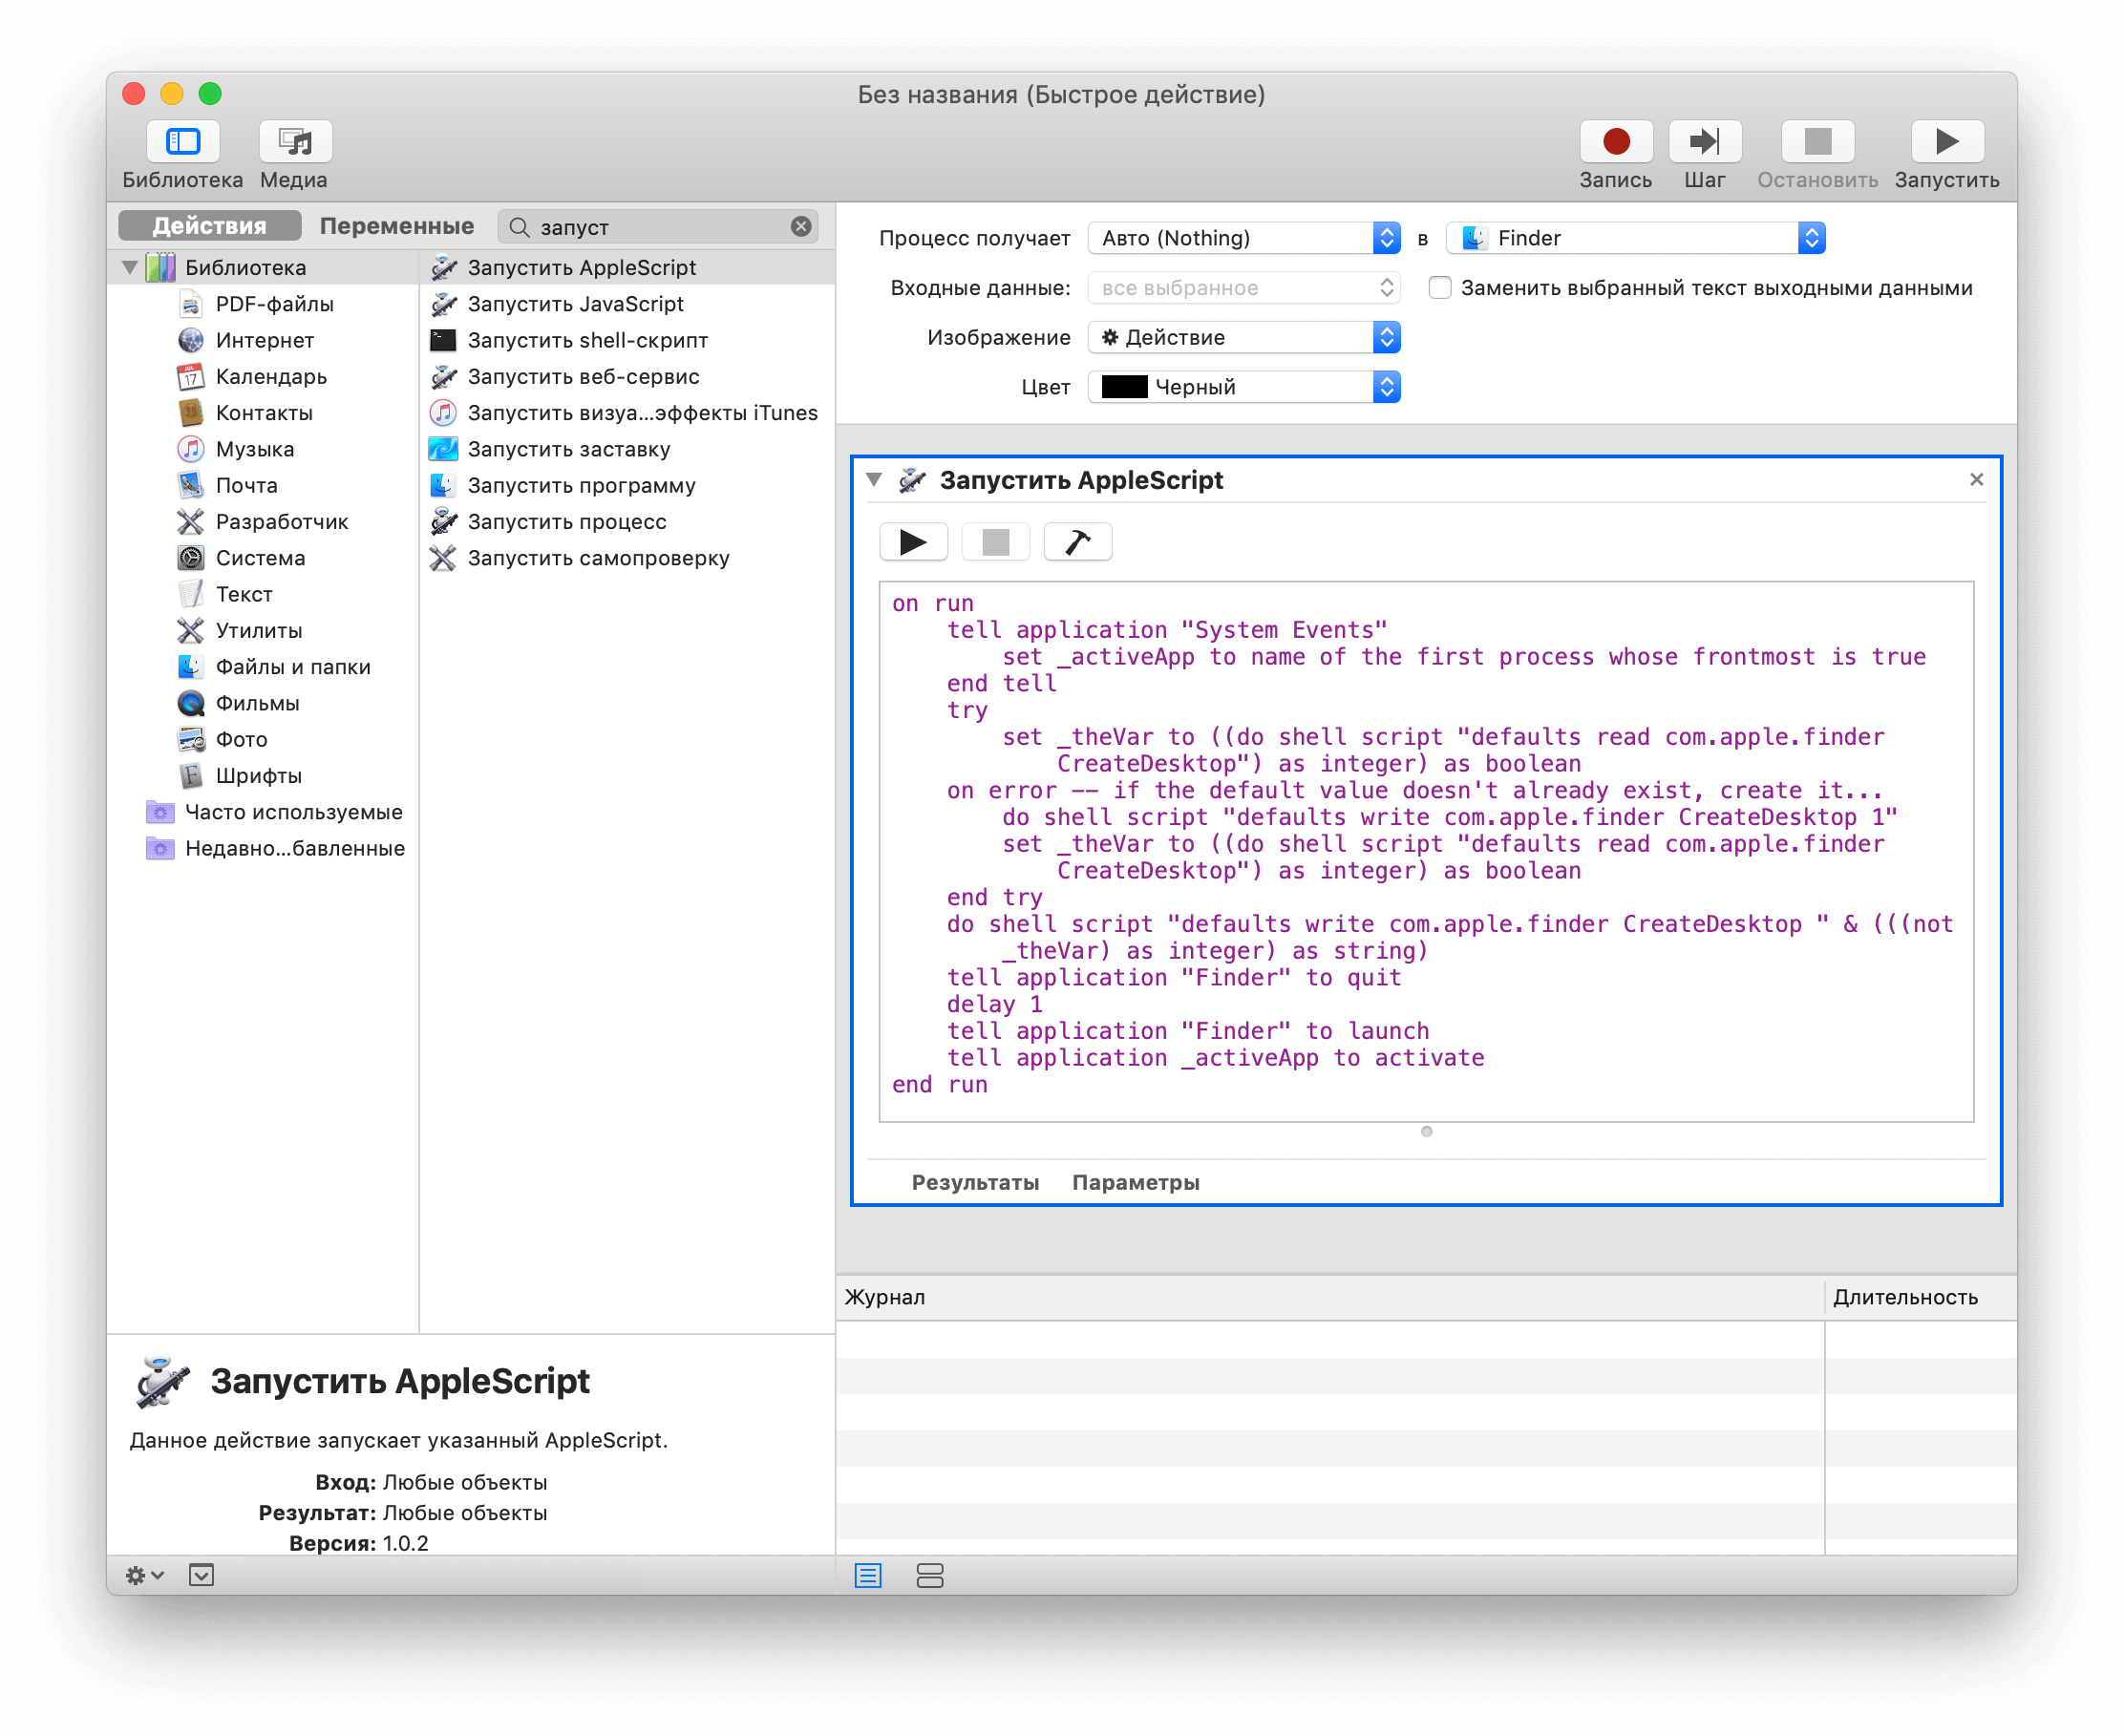The height and width of the screenshot is (1736, 2124).
Task: Toggle Заменить выбранный текст выходными данными
Action: click(x=1439, y=288)
